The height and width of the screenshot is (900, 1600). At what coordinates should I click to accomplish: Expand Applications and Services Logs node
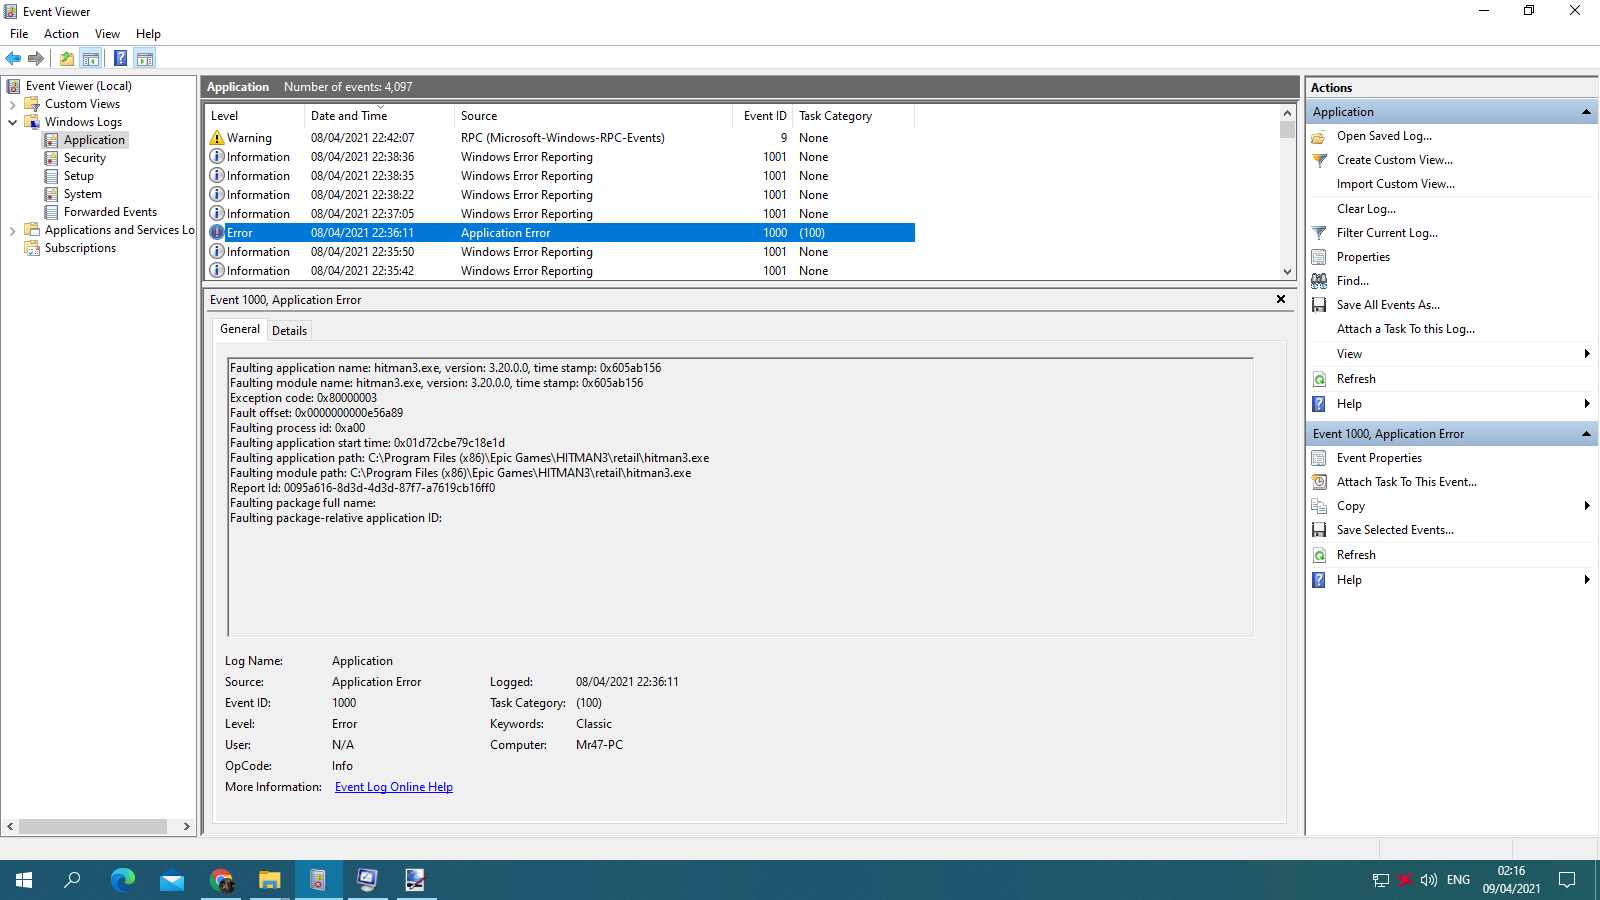(x=12, y=230)
